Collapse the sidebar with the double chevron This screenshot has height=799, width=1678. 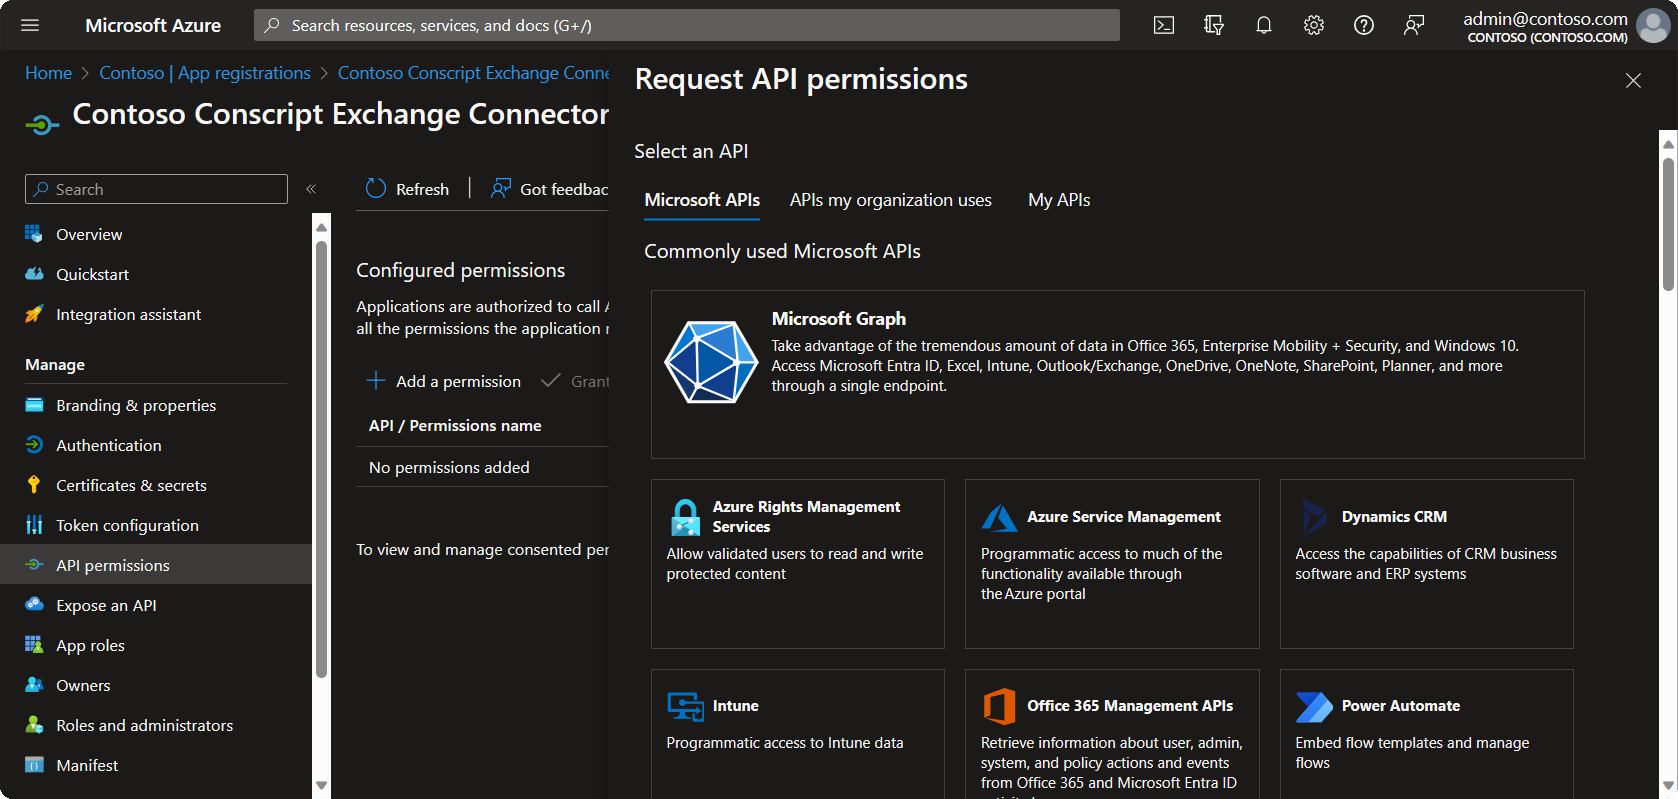(311, 189)
